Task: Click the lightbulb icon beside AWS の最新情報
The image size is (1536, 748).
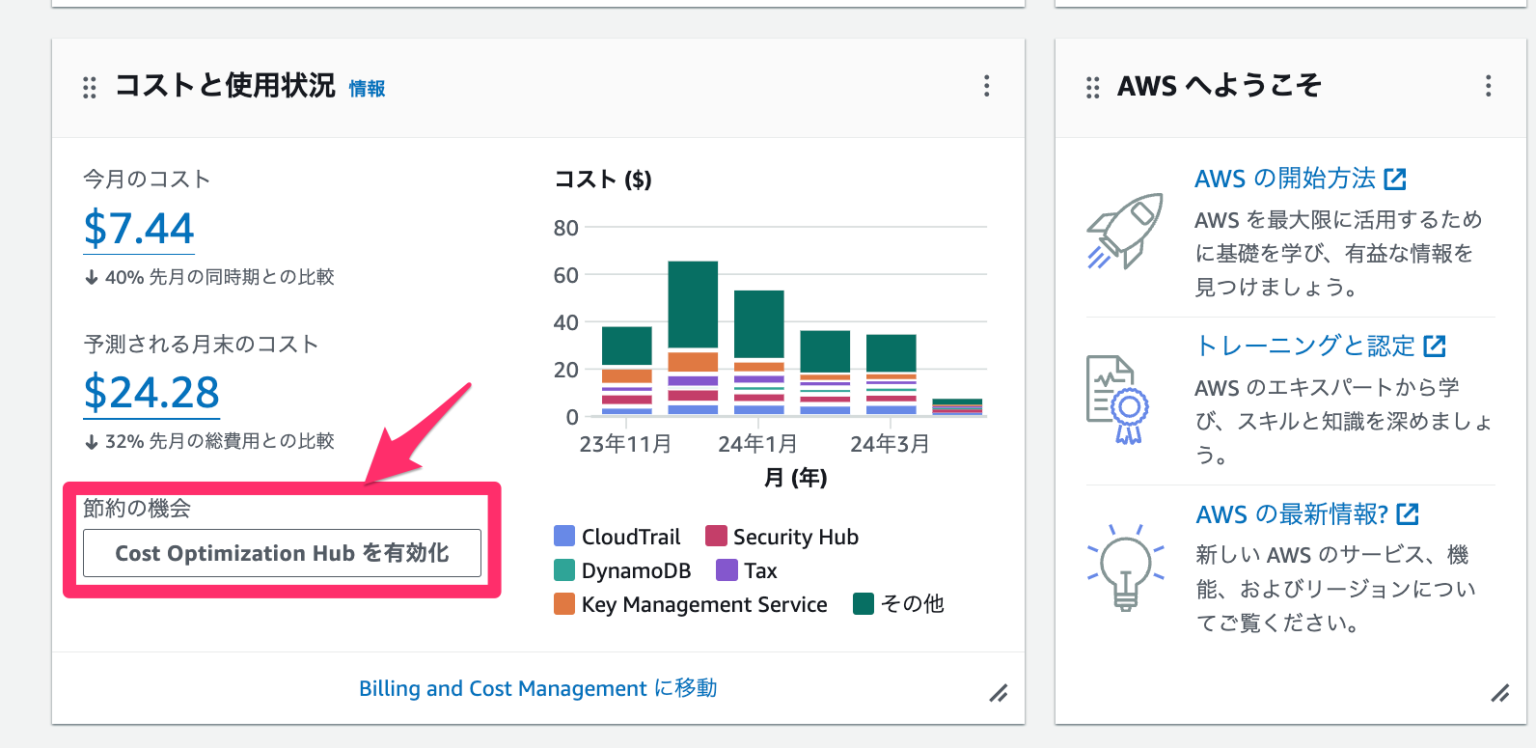Action: point(1128,563)
